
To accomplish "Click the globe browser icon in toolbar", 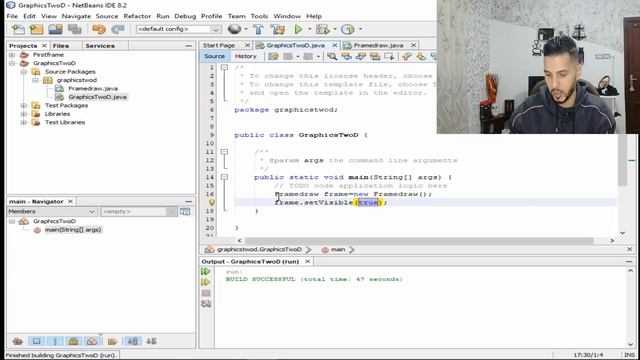I will coord(234,29).
